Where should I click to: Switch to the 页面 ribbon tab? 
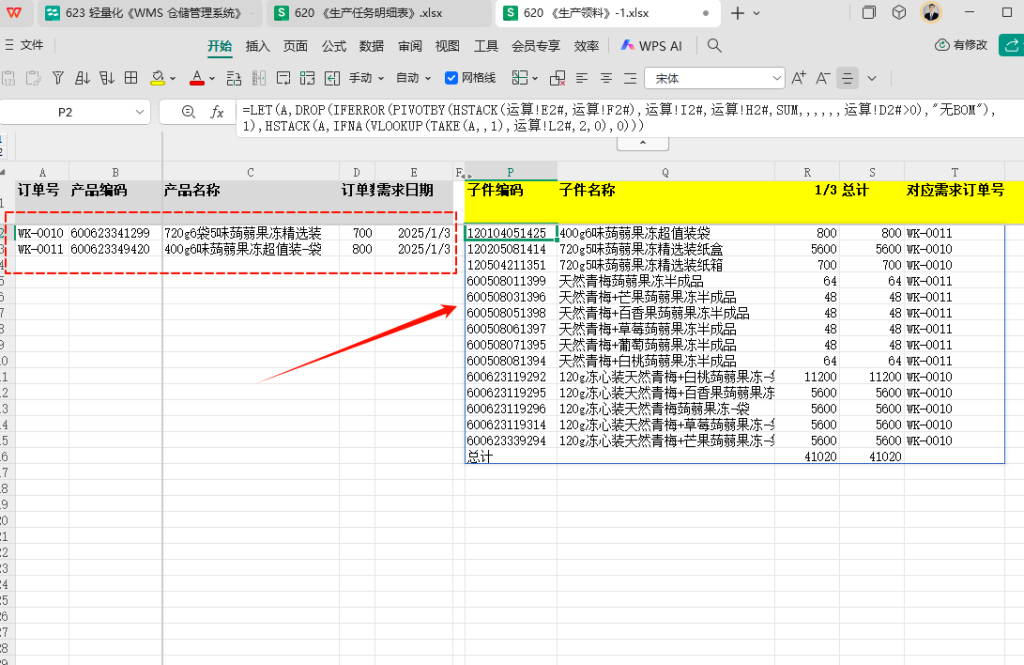click(295, 46)
